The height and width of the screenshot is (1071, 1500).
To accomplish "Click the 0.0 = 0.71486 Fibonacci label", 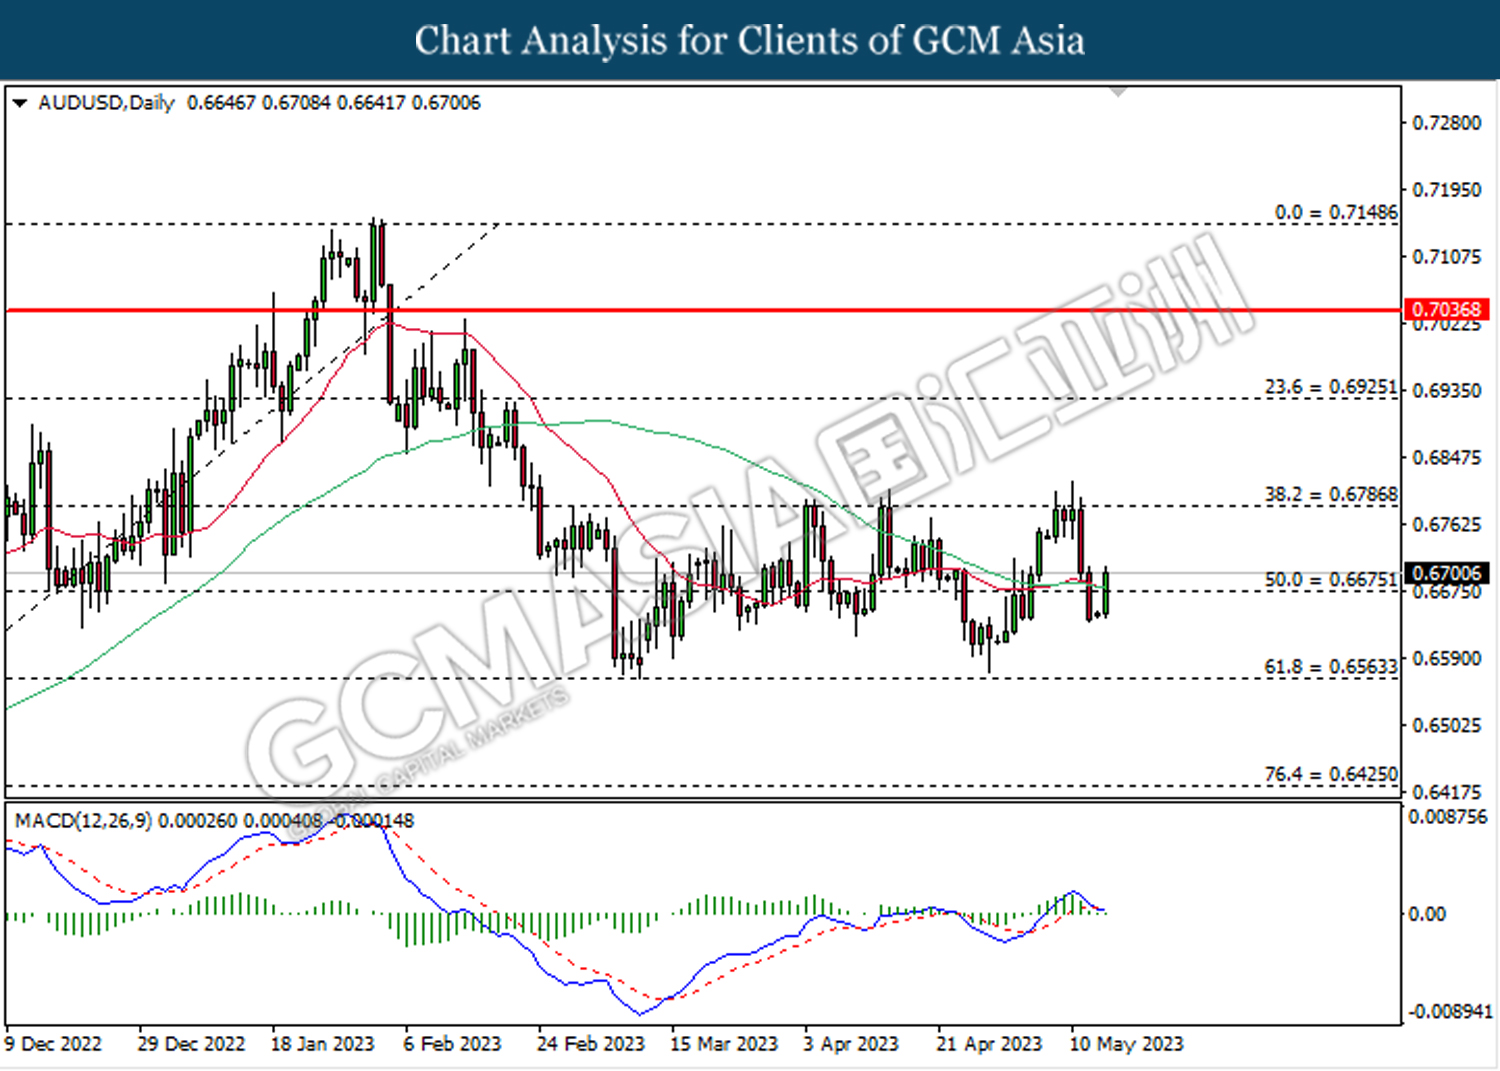I will 1336,212.
